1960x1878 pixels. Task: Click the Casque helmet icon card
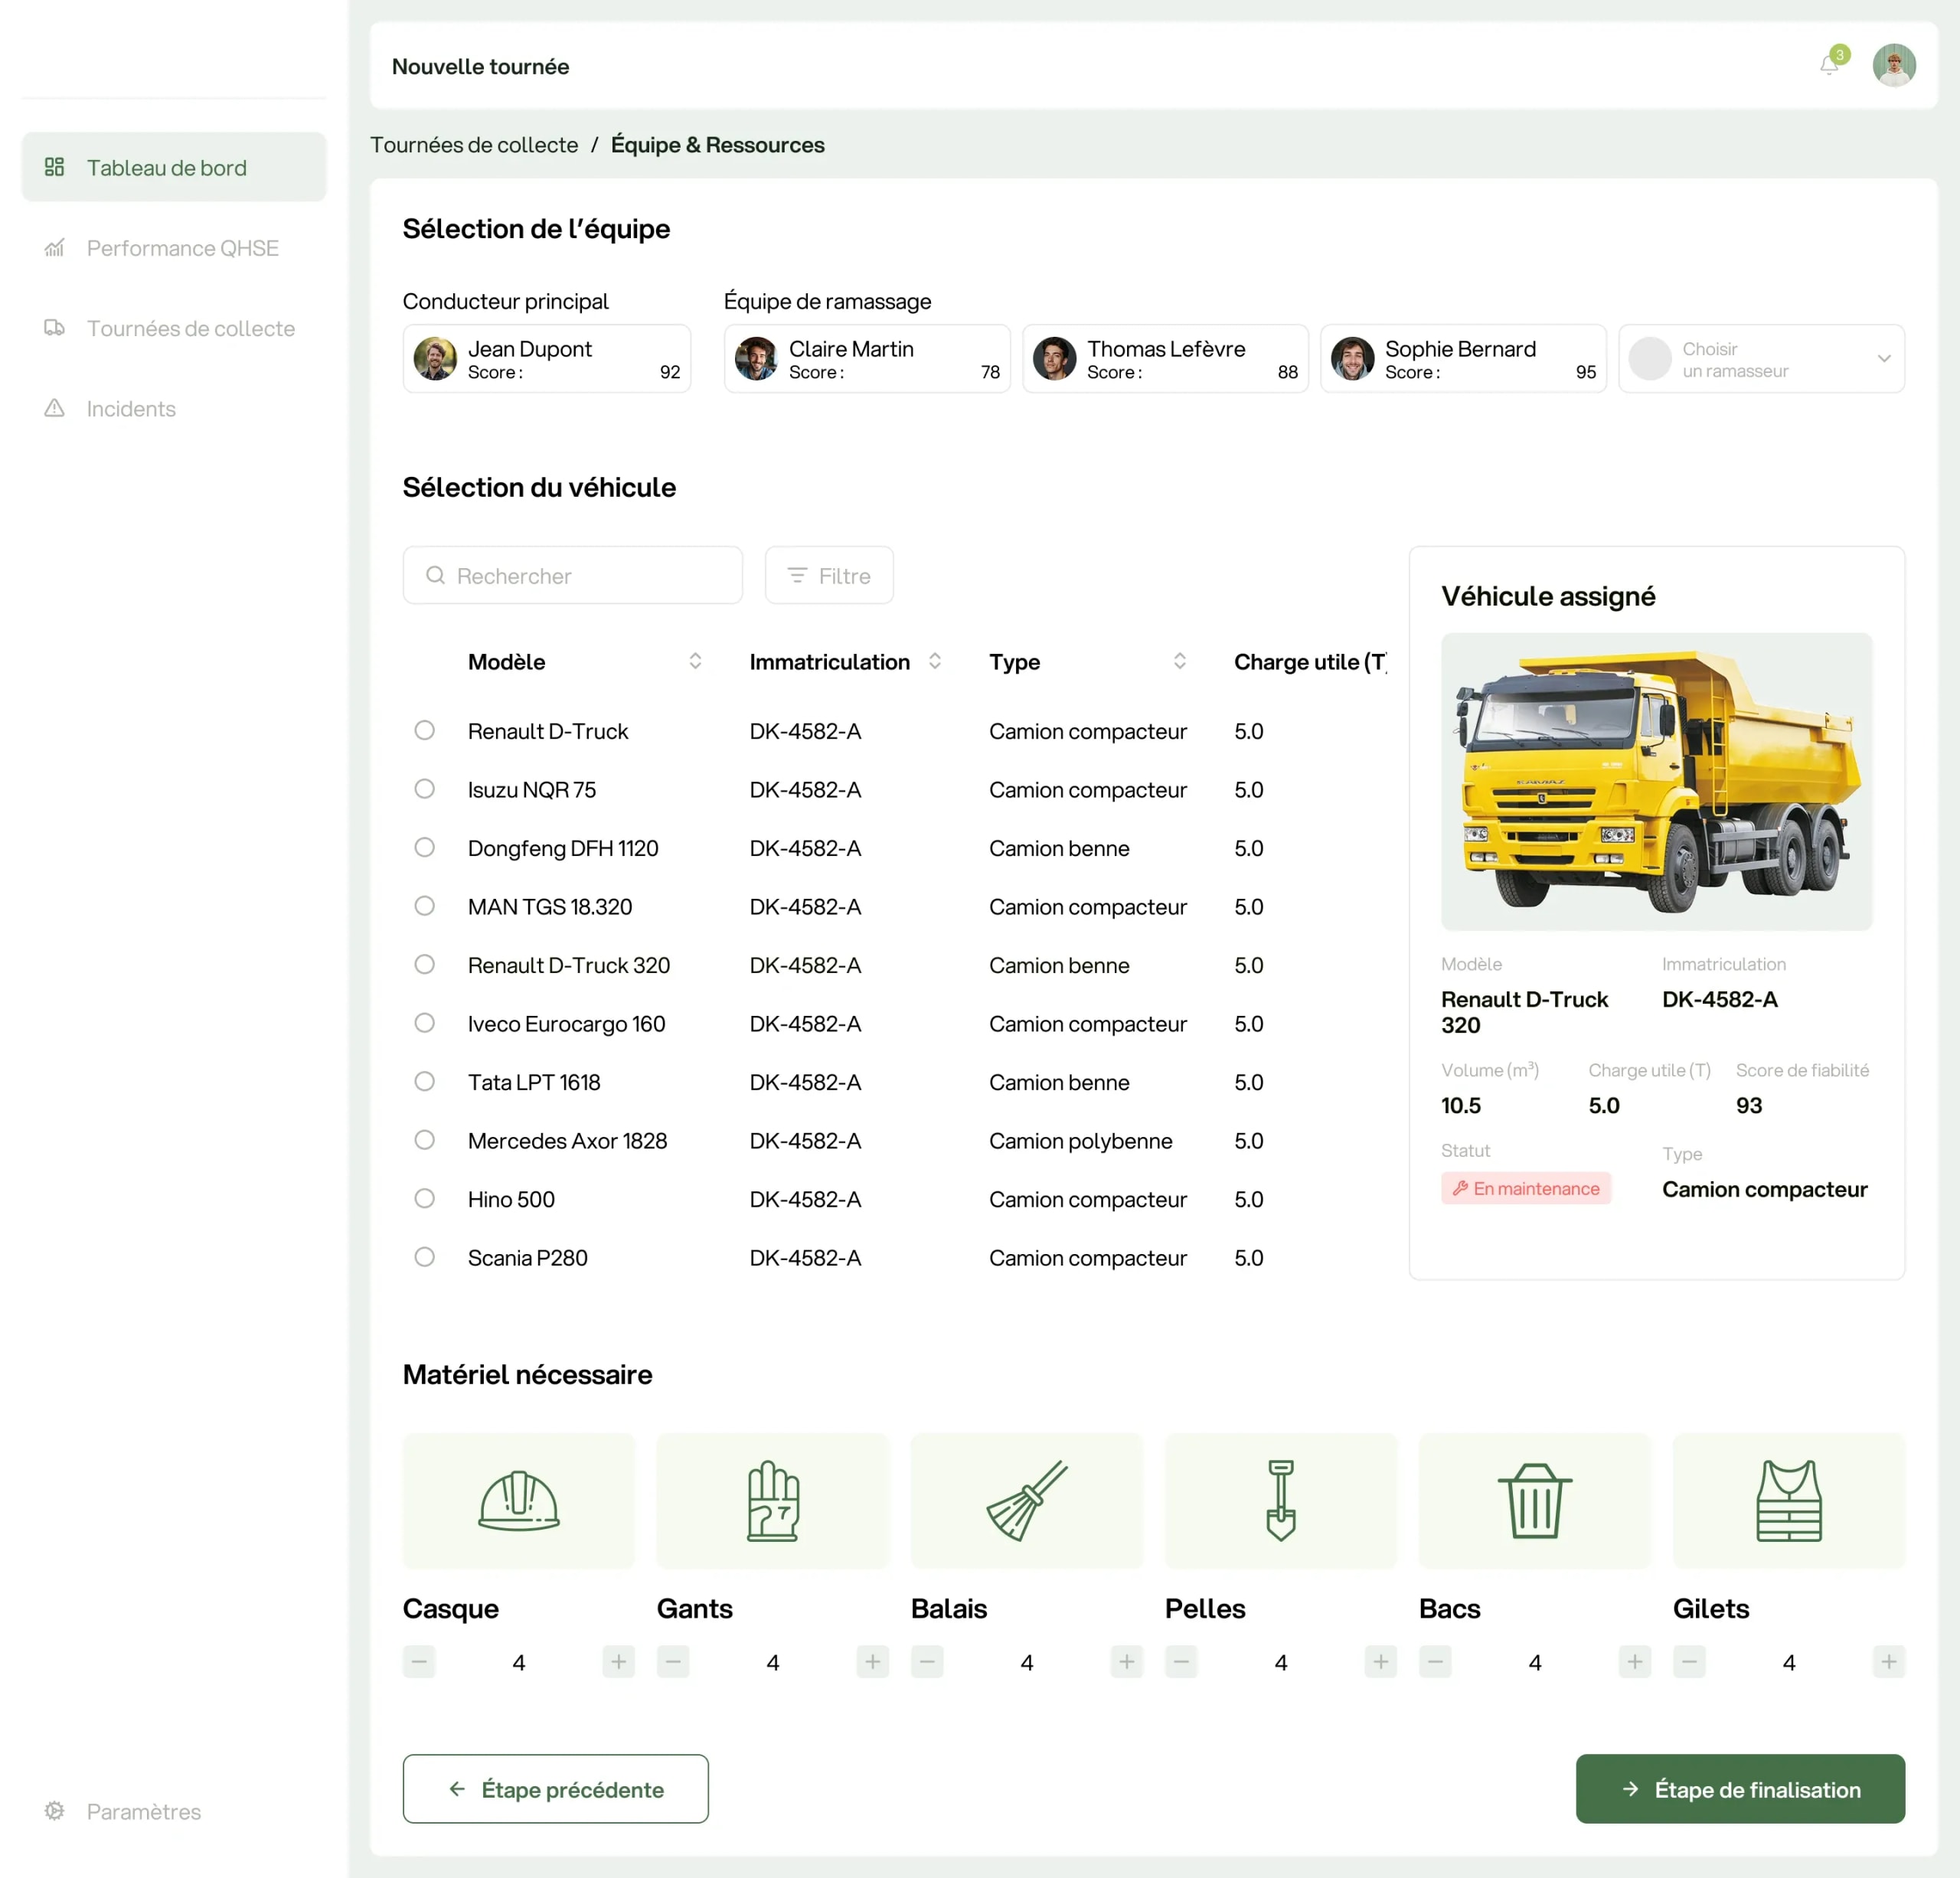pos(518,1500)
